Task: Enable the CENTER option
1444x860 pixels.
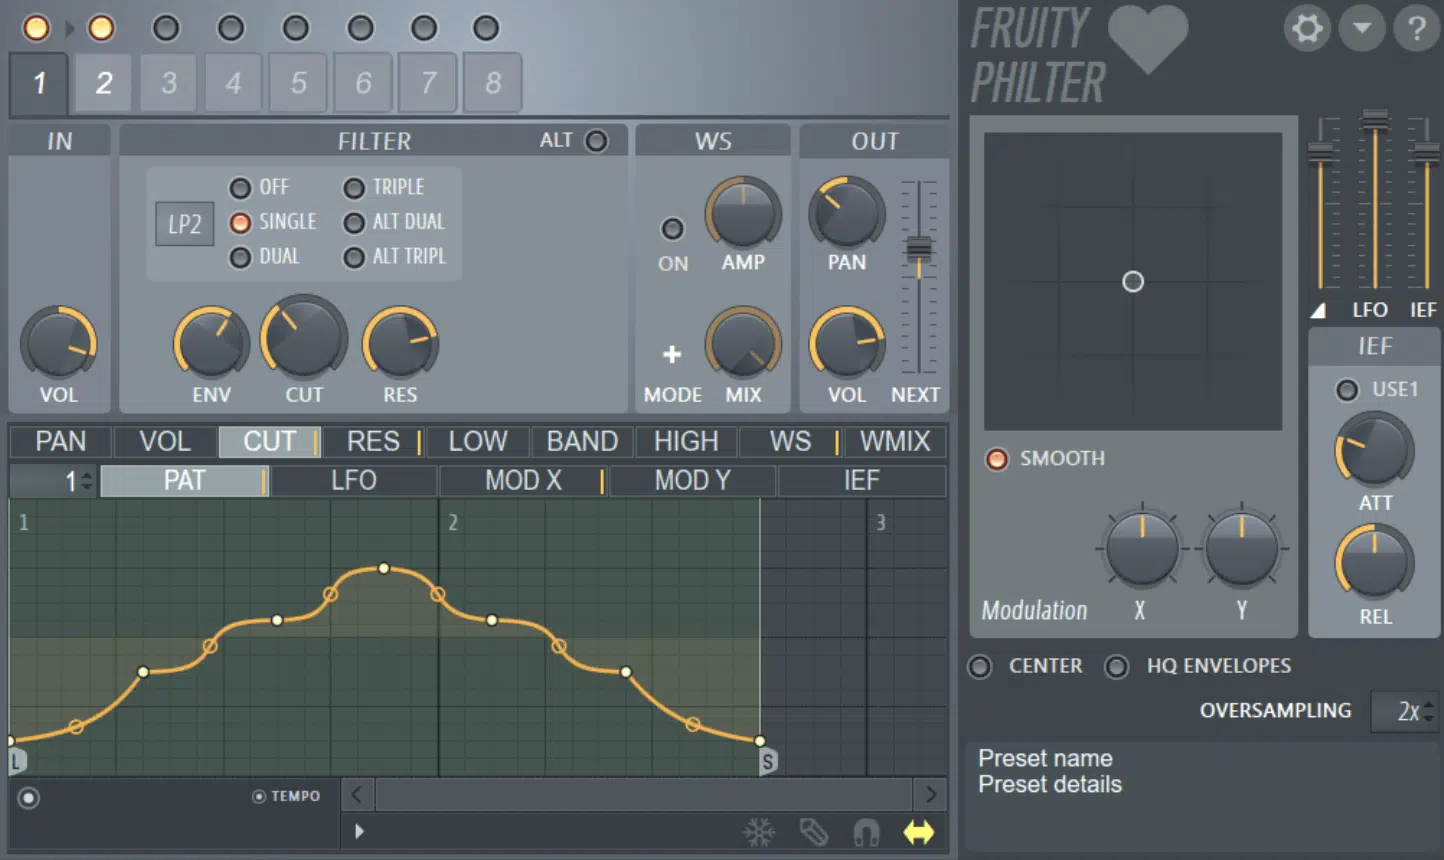Action: [x=1025, y=666]
